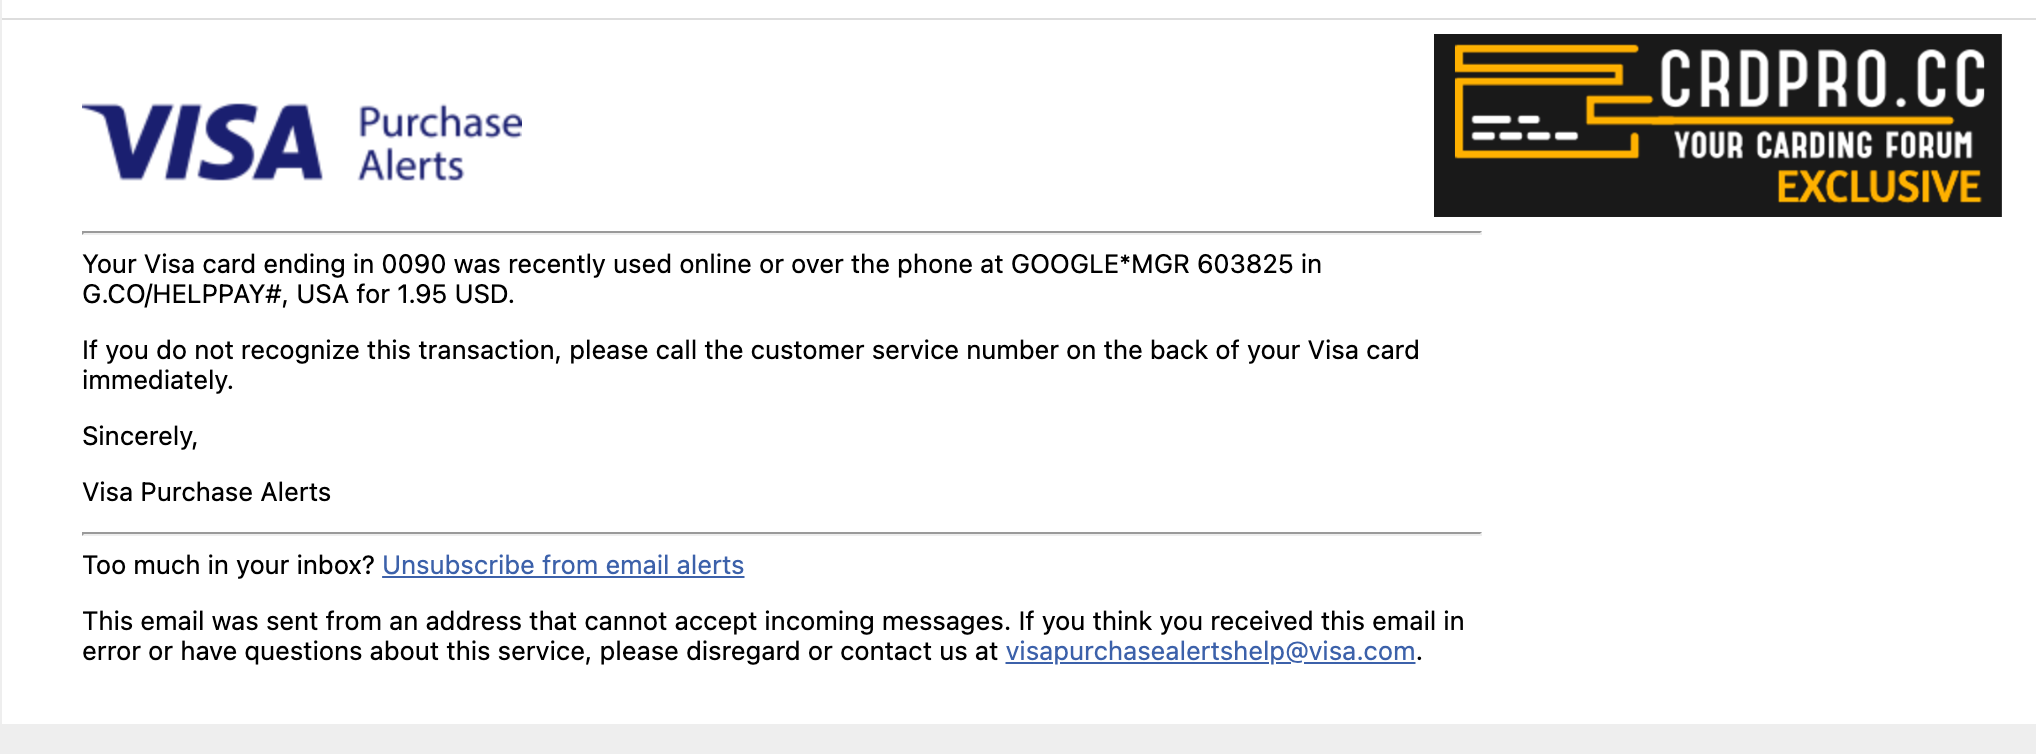Click the Visa Purchase Alerts signature
2036x754 pixels.
click(206, 492)
